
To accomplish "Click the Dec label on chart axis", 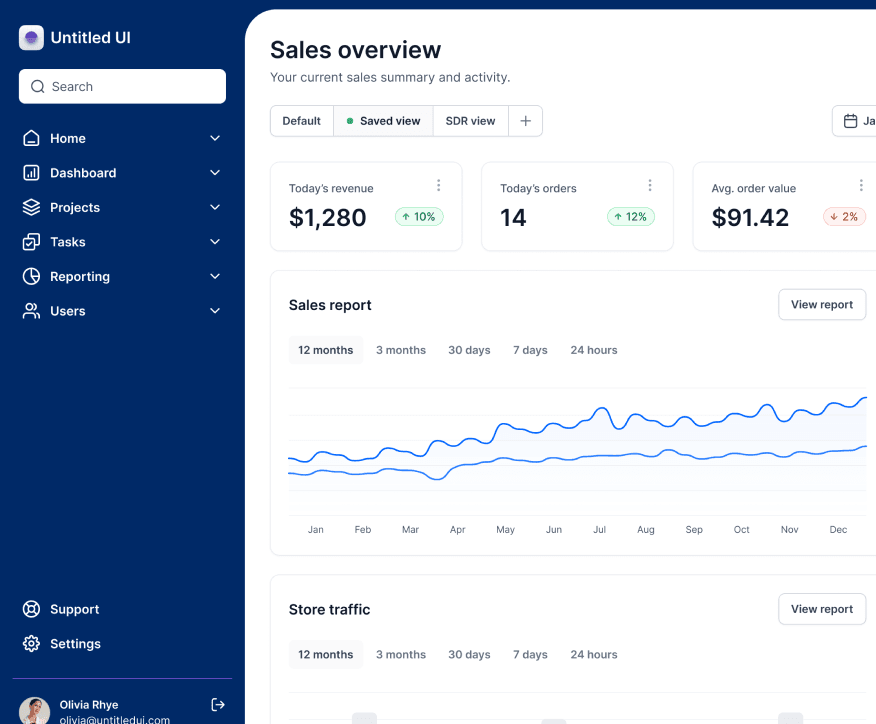I will 838,530.
